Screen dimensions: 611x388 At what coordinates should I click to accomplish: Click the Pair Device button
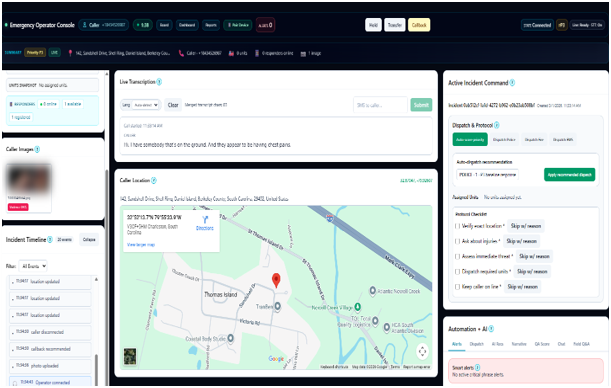[x=238, y=25]
